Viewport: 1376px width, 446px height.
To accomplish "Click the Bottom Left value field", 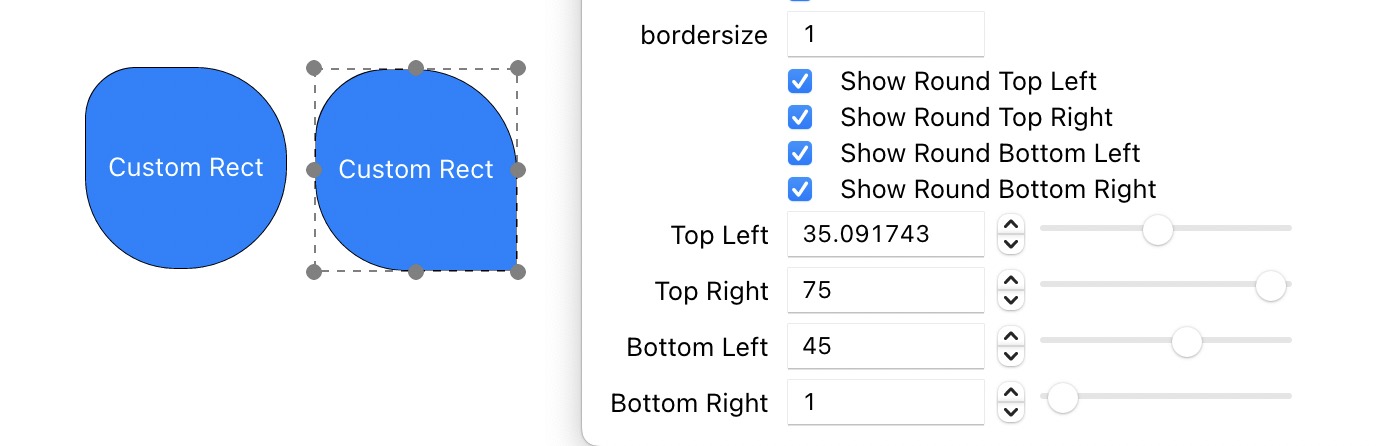I will pos(885,347).
